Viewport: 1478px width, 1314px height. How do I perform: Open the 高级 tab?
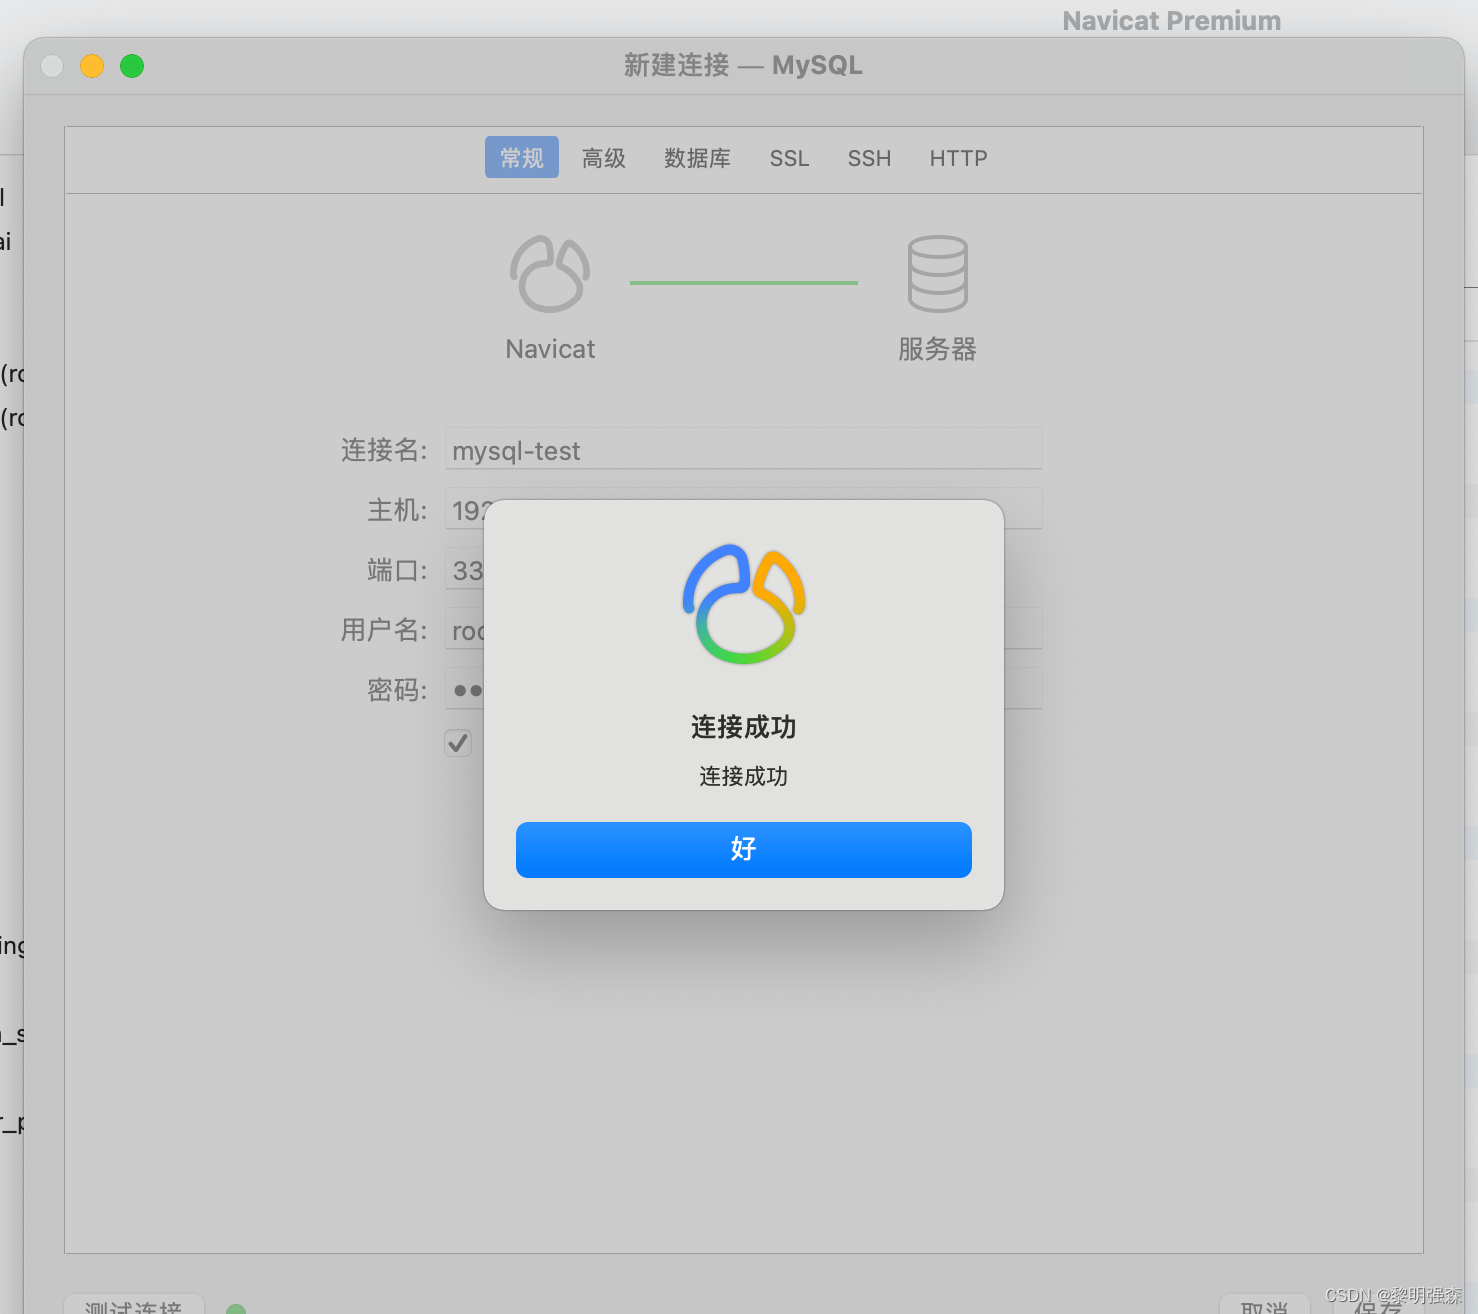(x=604, y=158)
